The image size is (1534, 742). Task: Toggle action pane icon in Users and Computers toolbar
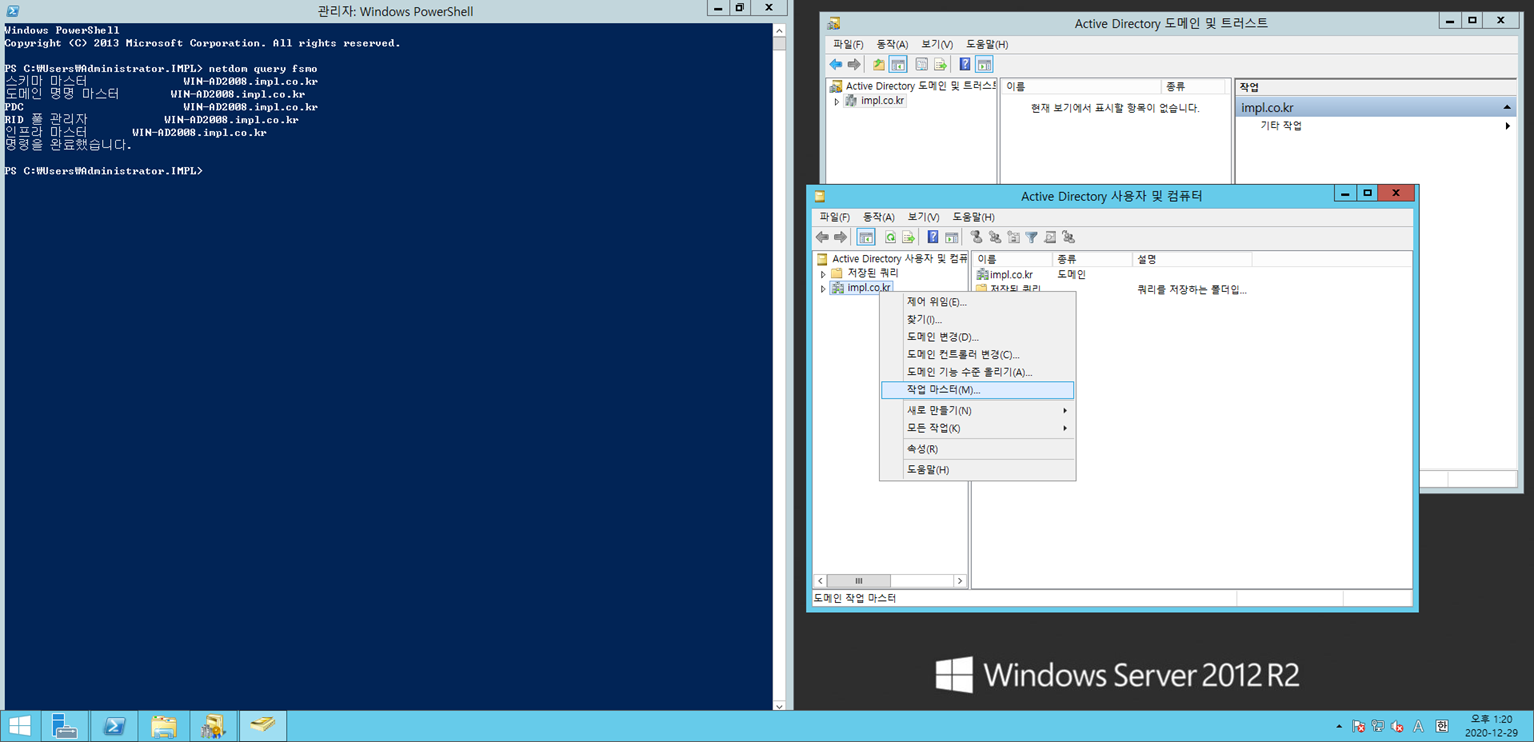tap(951, 237)
